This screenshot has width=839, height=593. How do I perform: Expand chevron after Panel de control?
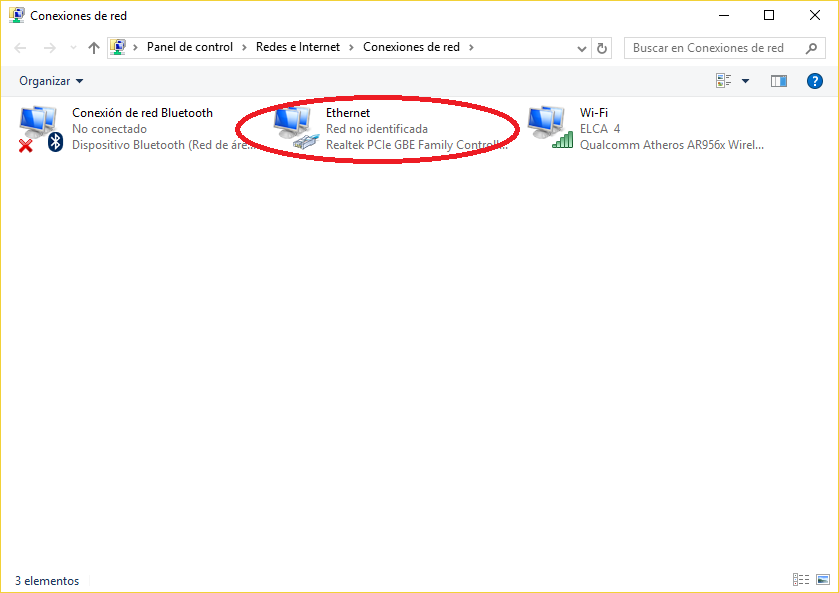244,48
